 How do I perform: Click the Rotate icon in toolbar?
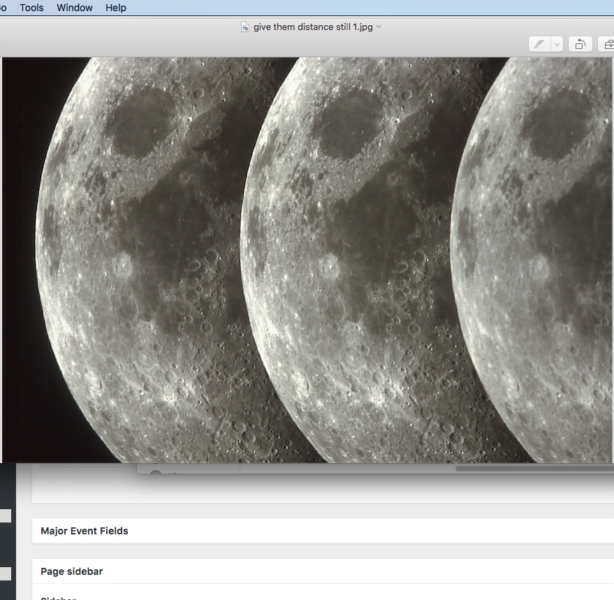click(x=580, y=44)
